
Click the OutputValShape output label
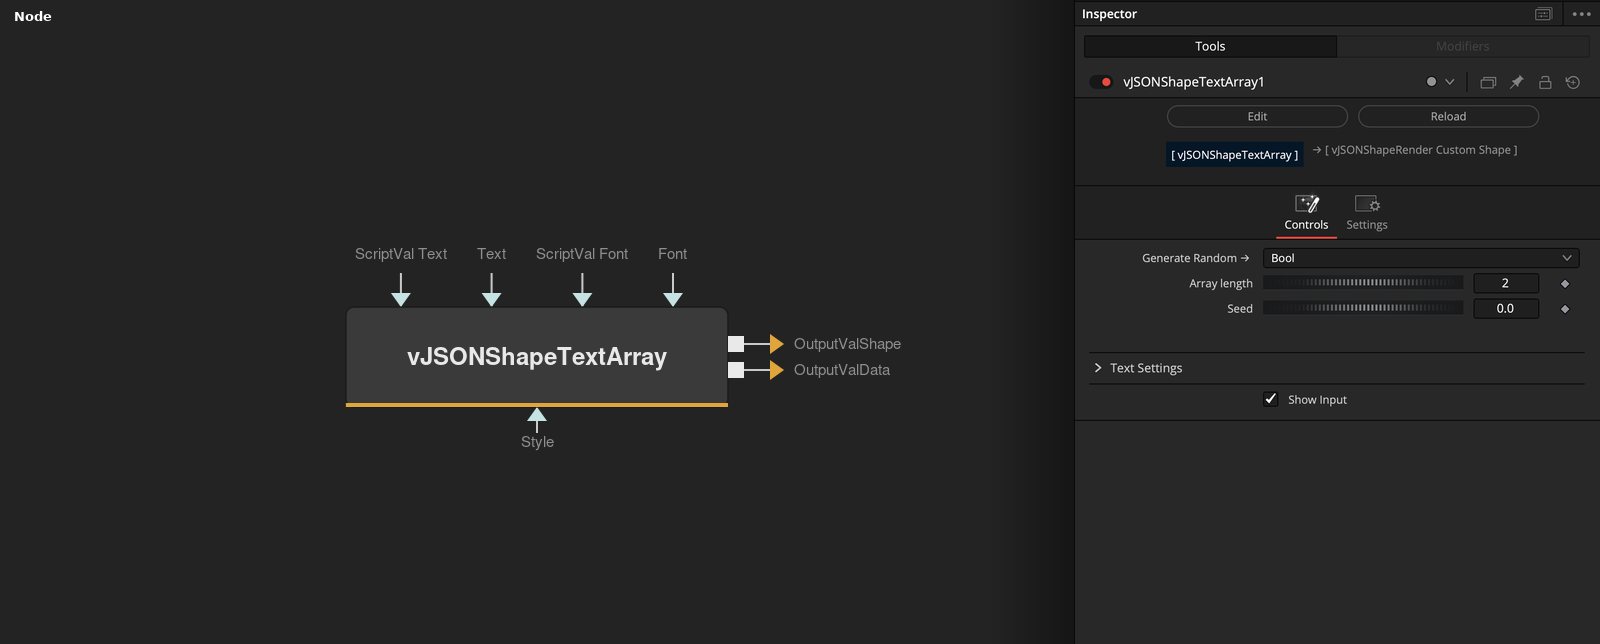tap(847, 344)
